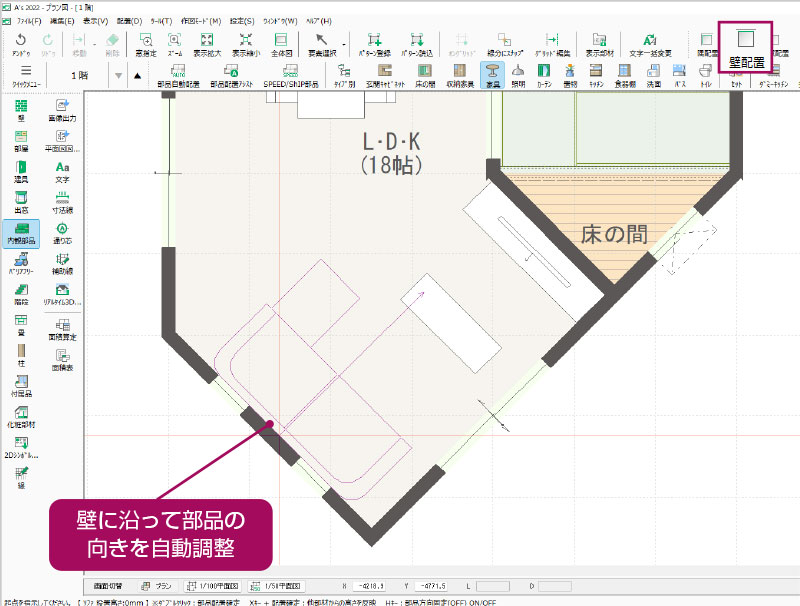The image size is (800, 606).
Task: Select the 内観部品 interior parts tool
Action: pos(21,234)
